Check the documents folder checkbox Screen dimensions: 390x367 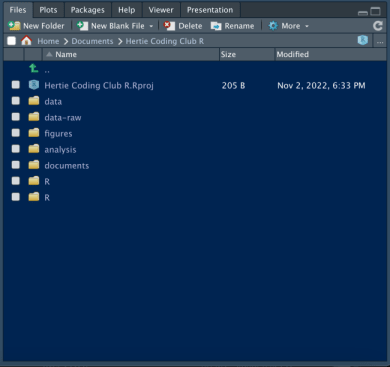pyautogui.click(x=16, y=165)
